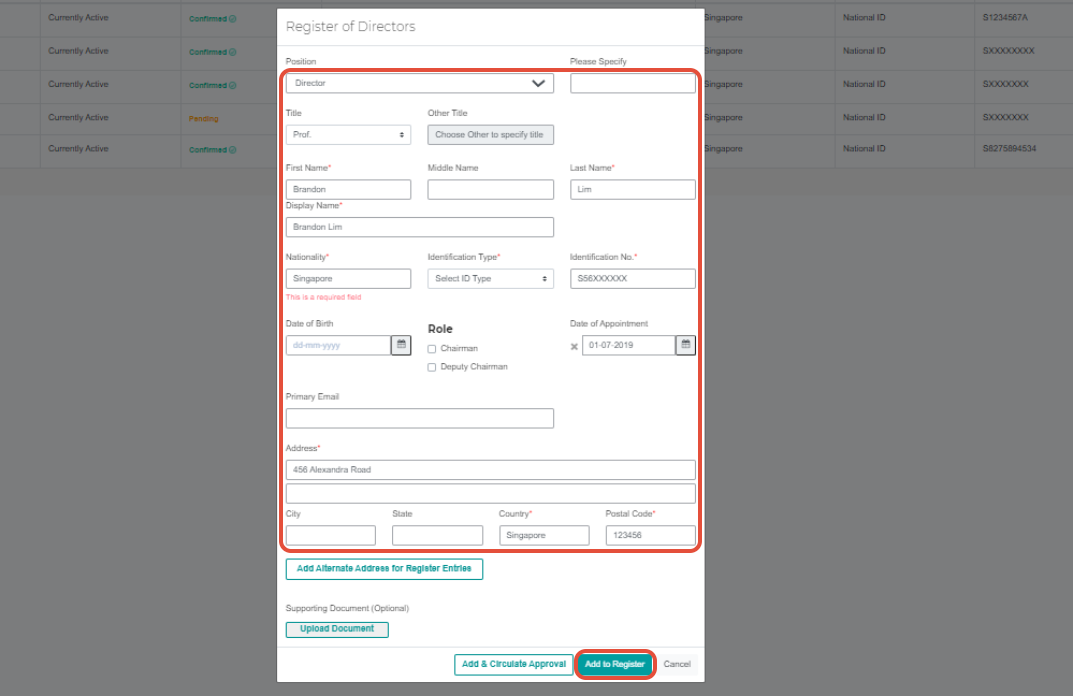This screenshot has width=1073, height=696.
Task: Check the Chairman role checkbox
Action: pyautogui.click(x=431, y=347)
